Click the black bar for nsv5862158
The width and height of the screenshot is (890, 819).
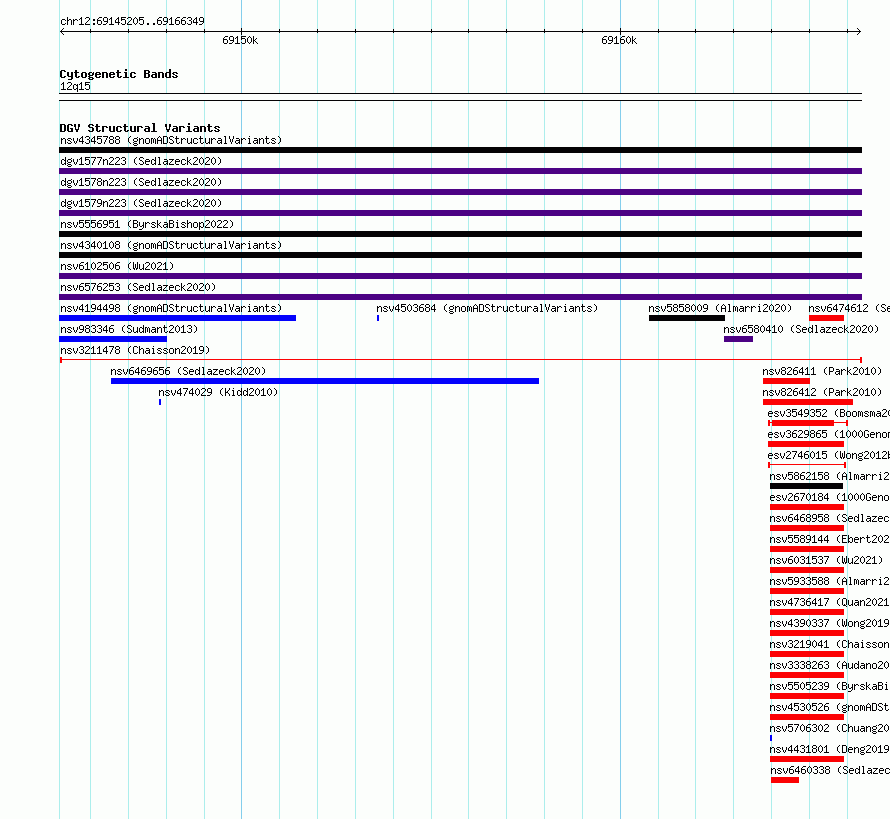[x=807, y=486]
